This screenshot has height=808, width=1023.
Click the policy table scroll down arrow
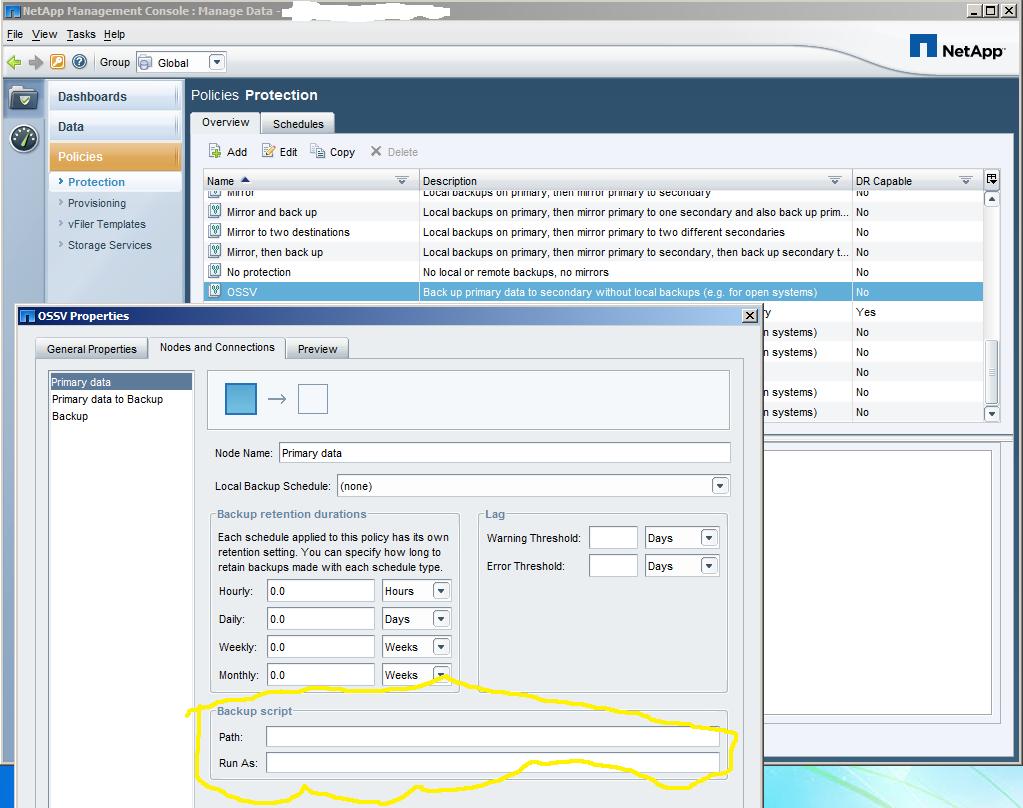(991, 413)
